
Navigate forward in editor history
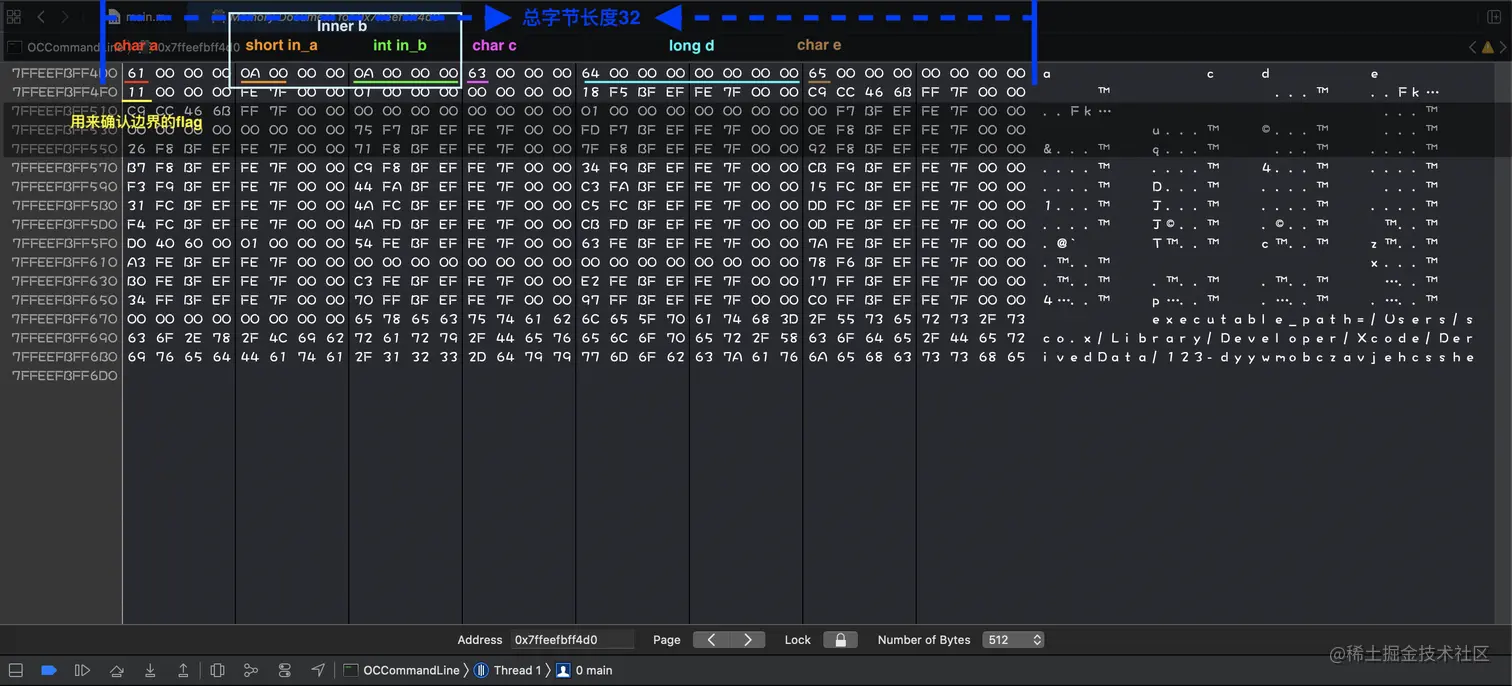65,17
